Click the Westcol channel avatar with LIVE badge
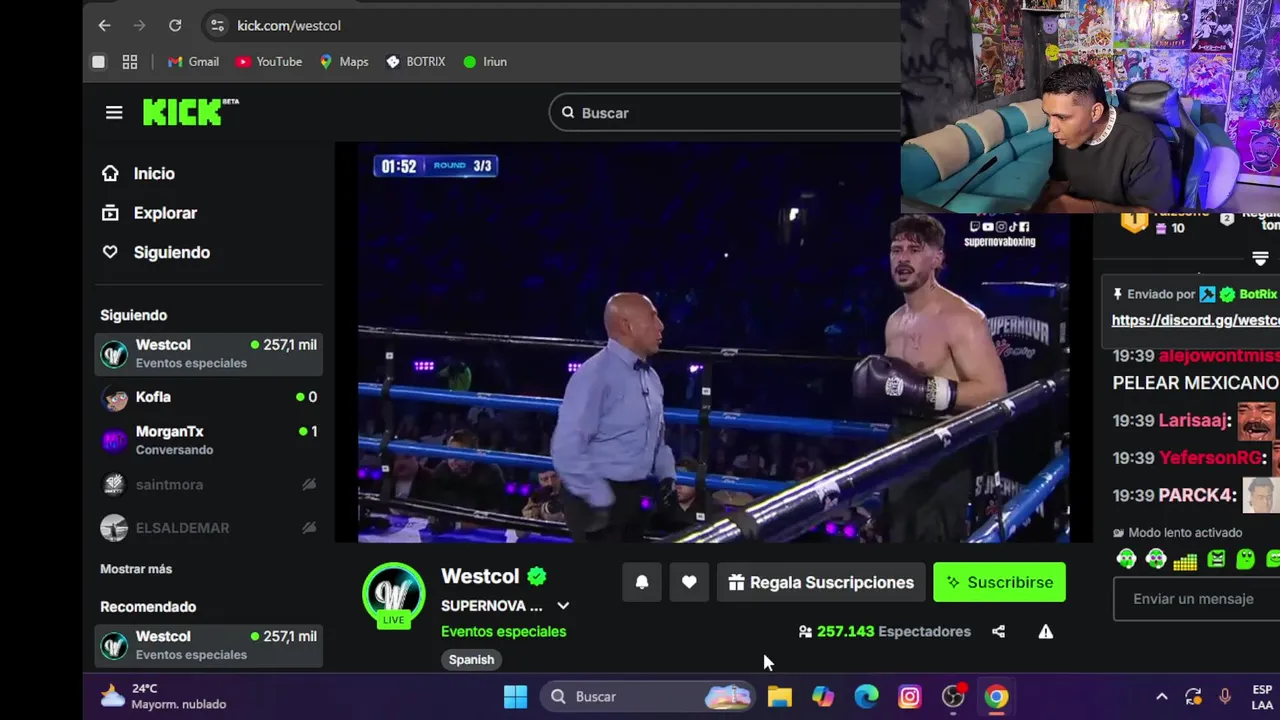 click(393, 594)
